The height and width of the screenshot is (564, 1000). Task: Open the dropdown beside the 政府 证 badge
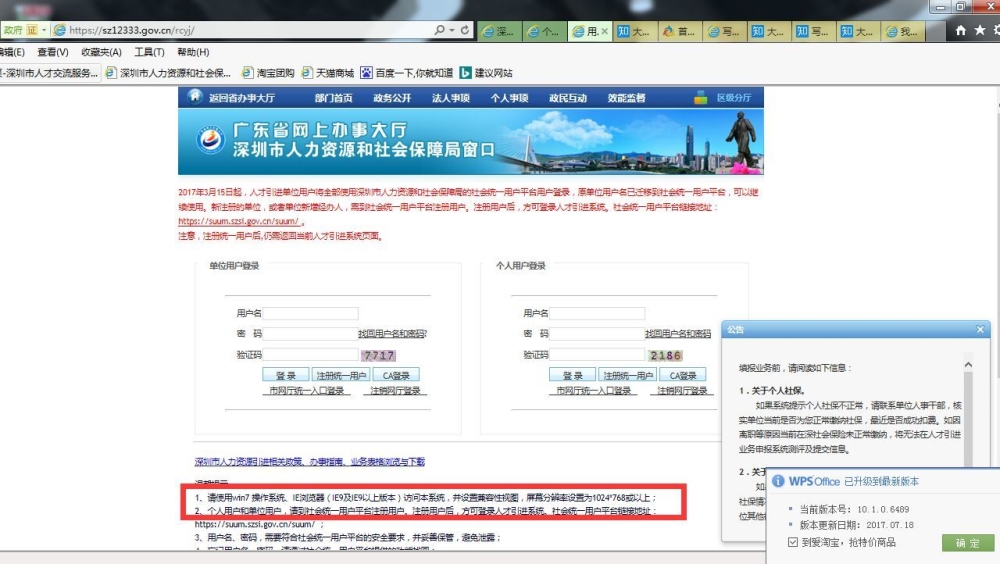point(44,30)
